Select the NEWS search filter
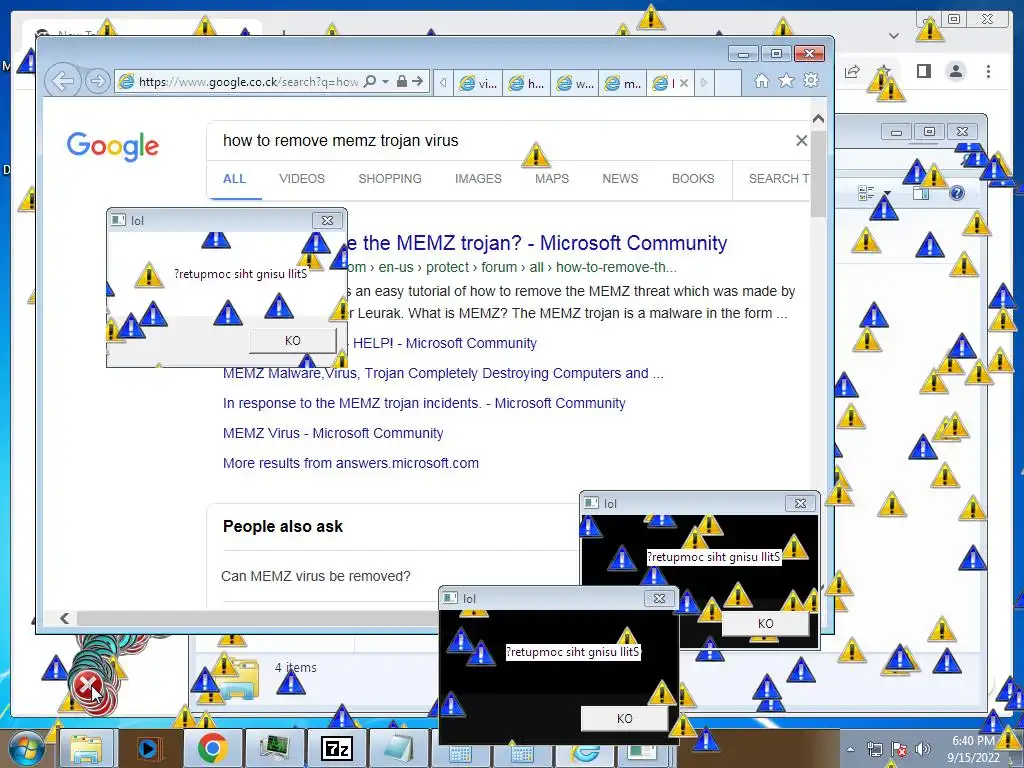1024x768 pixels. (x=620, y=179)
